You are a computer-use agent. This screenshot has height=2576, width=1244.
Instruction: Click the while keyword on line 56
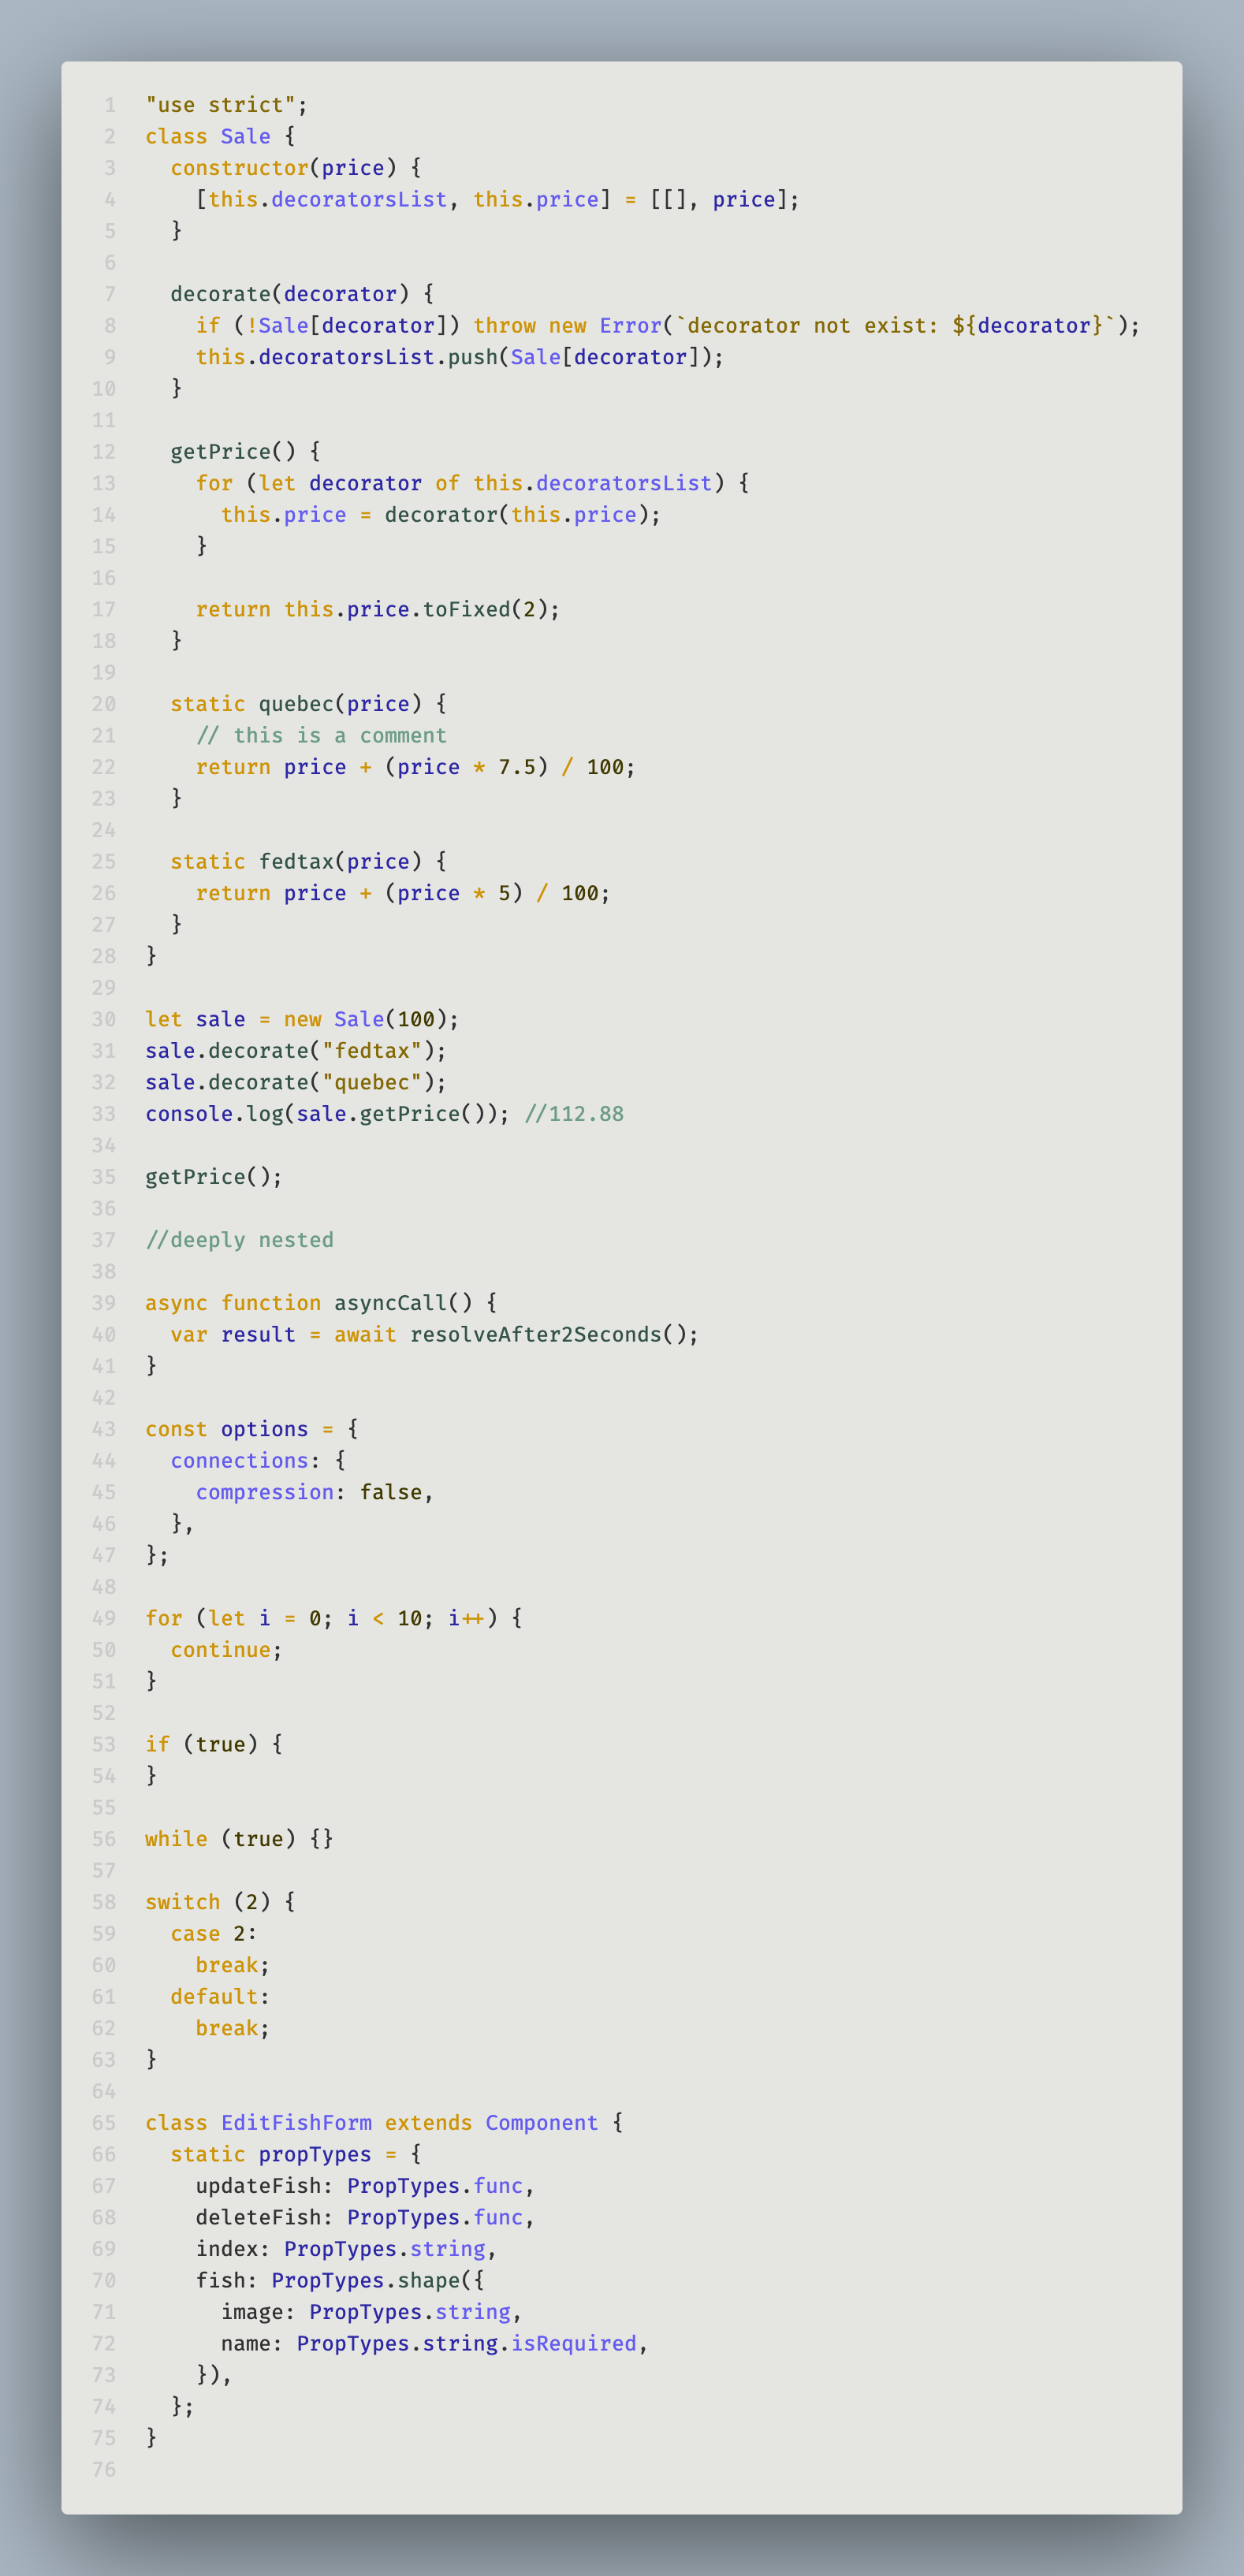coord(177,1839)
